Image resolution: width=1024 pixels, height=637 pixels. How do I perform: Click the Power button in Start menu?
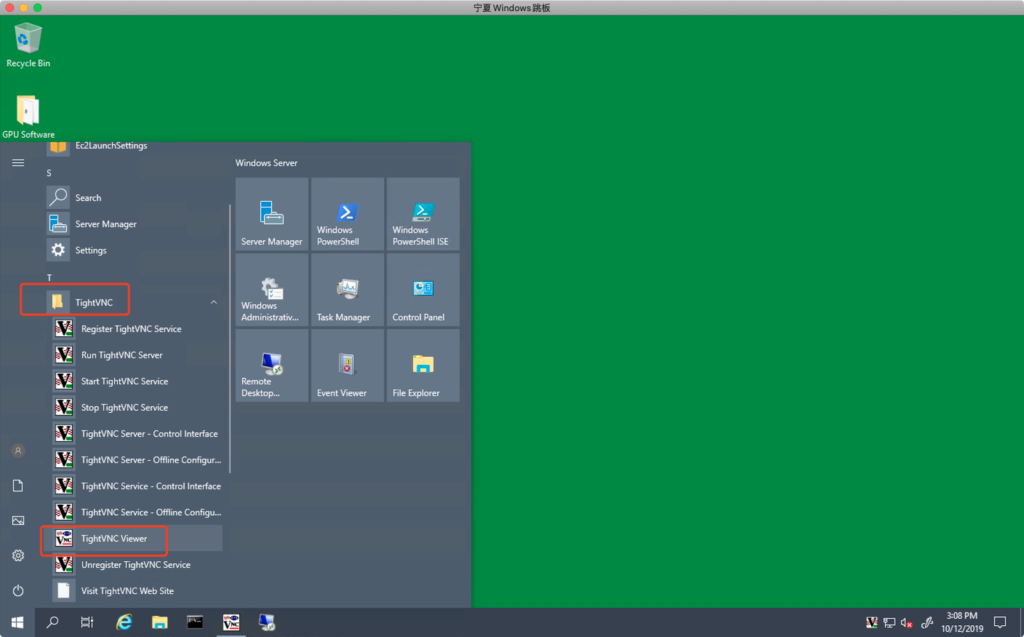click(18, 590)
